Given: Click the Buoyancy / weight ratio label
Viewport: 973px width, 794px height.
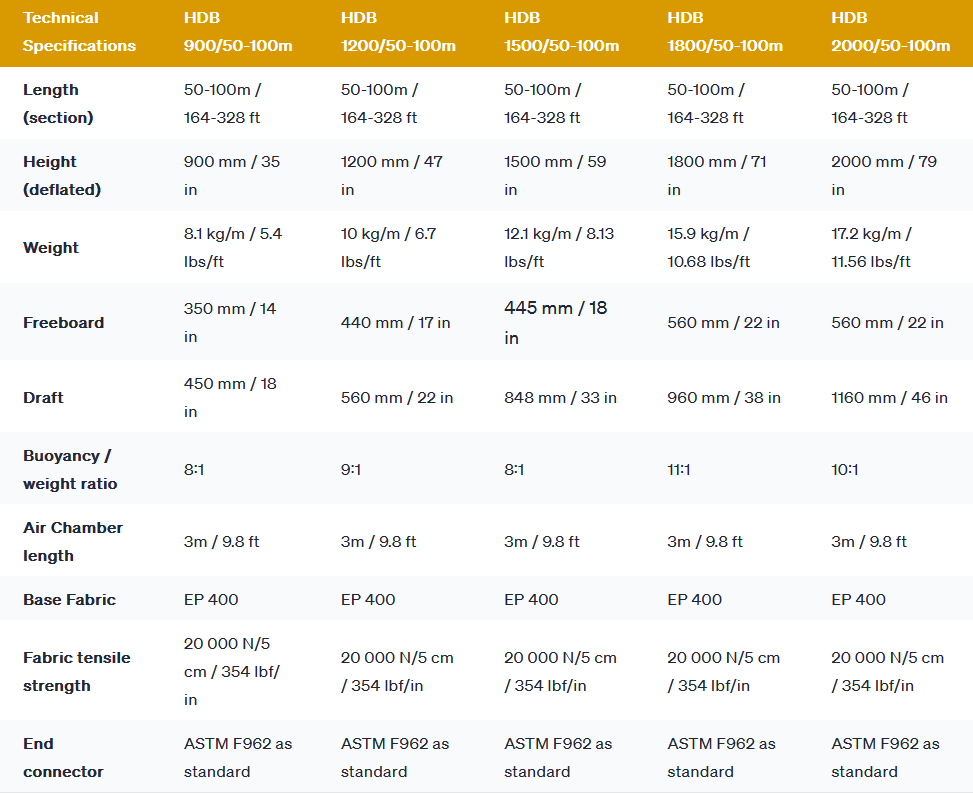Looking at the screenshot, I should coord(70,470).
